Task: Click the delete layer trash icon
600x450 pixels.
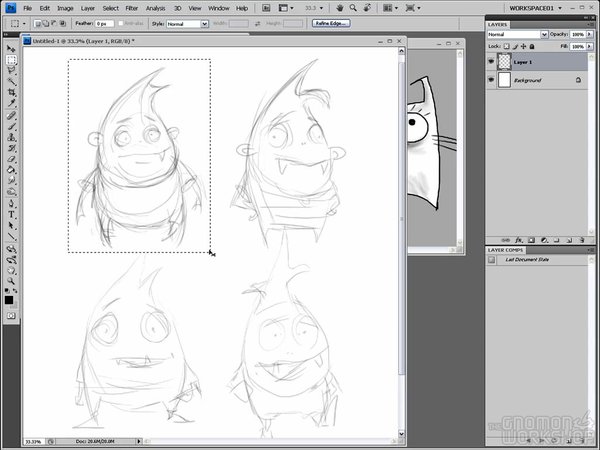Action: click(581, 240)
